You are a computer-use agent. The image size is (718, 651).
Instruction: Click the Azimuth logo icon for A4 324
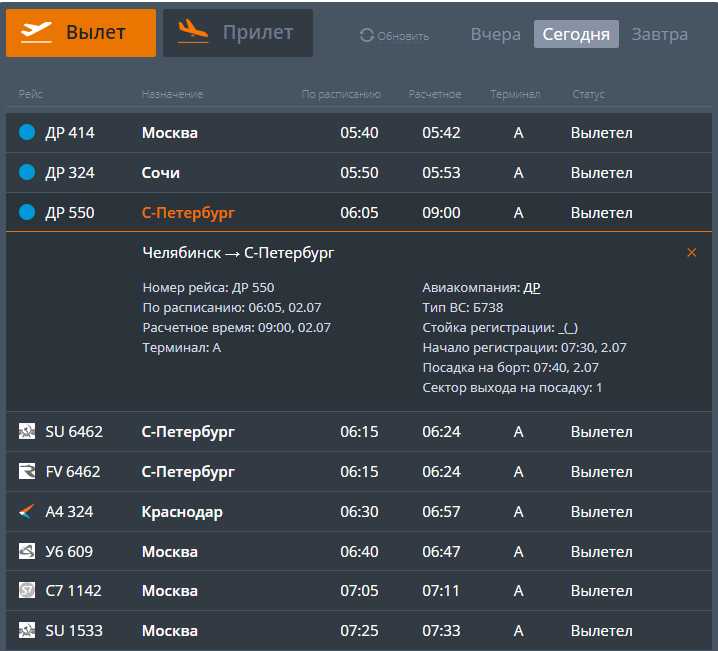(x=27, y=511)
